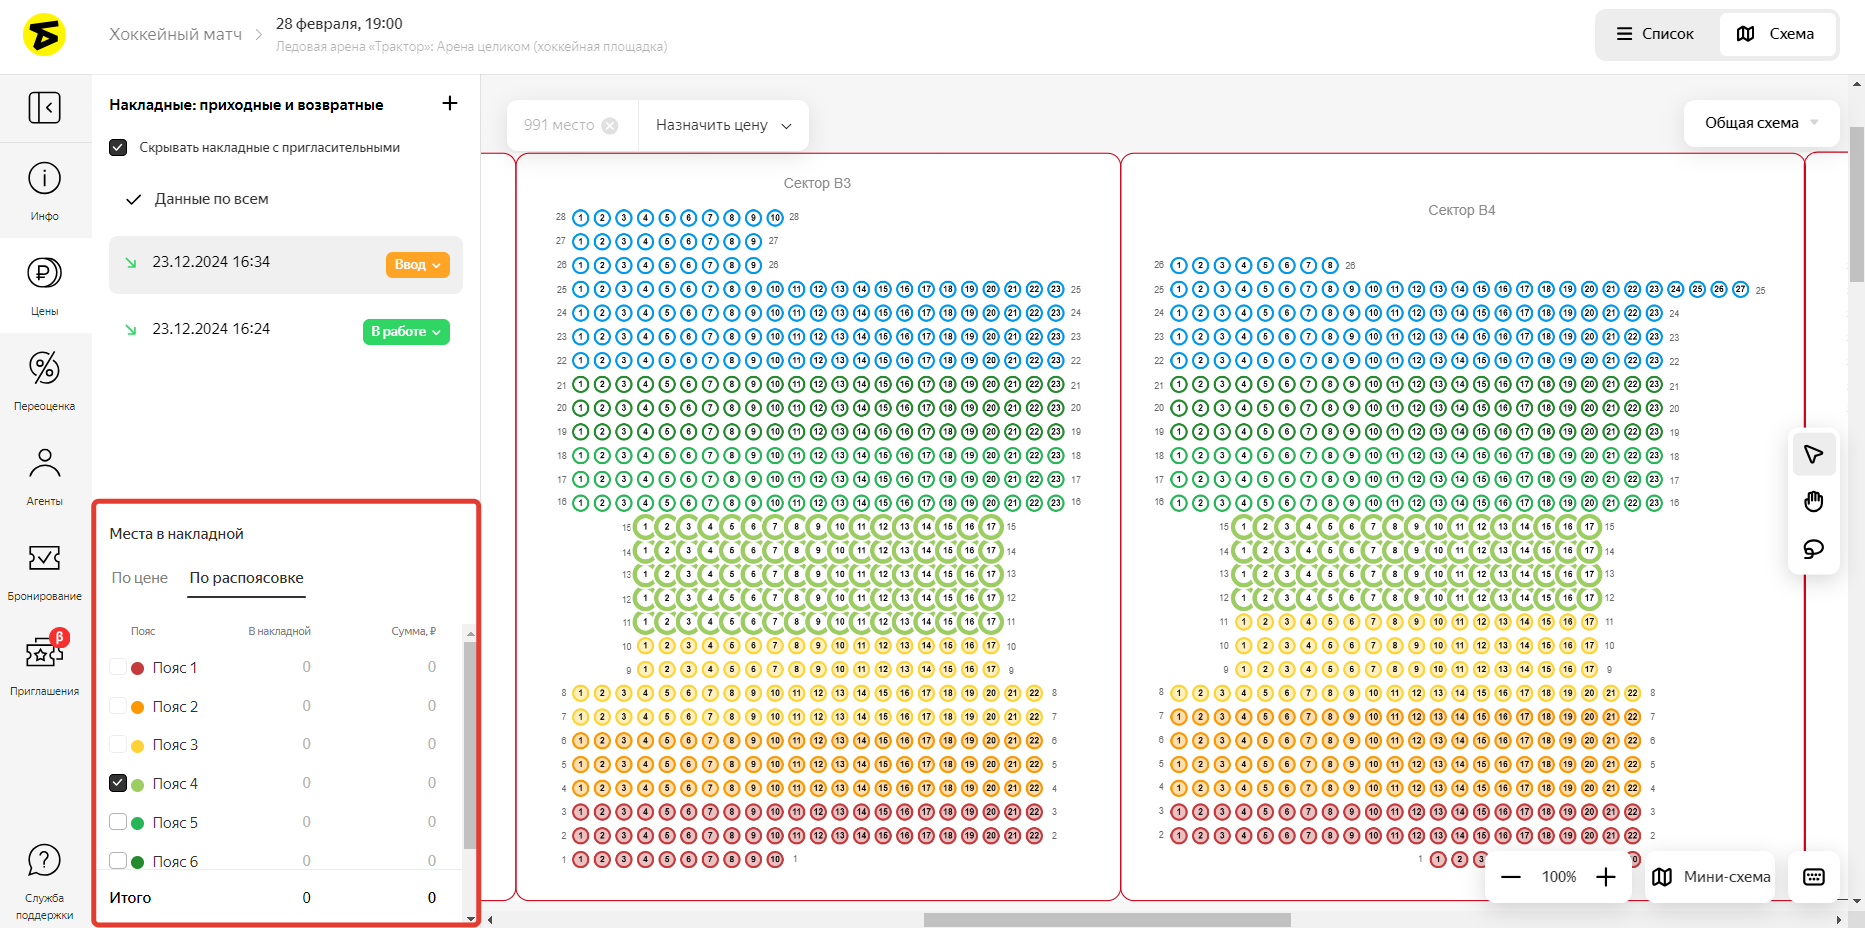Add a new invoice with plus icon

tap(450, 103)
